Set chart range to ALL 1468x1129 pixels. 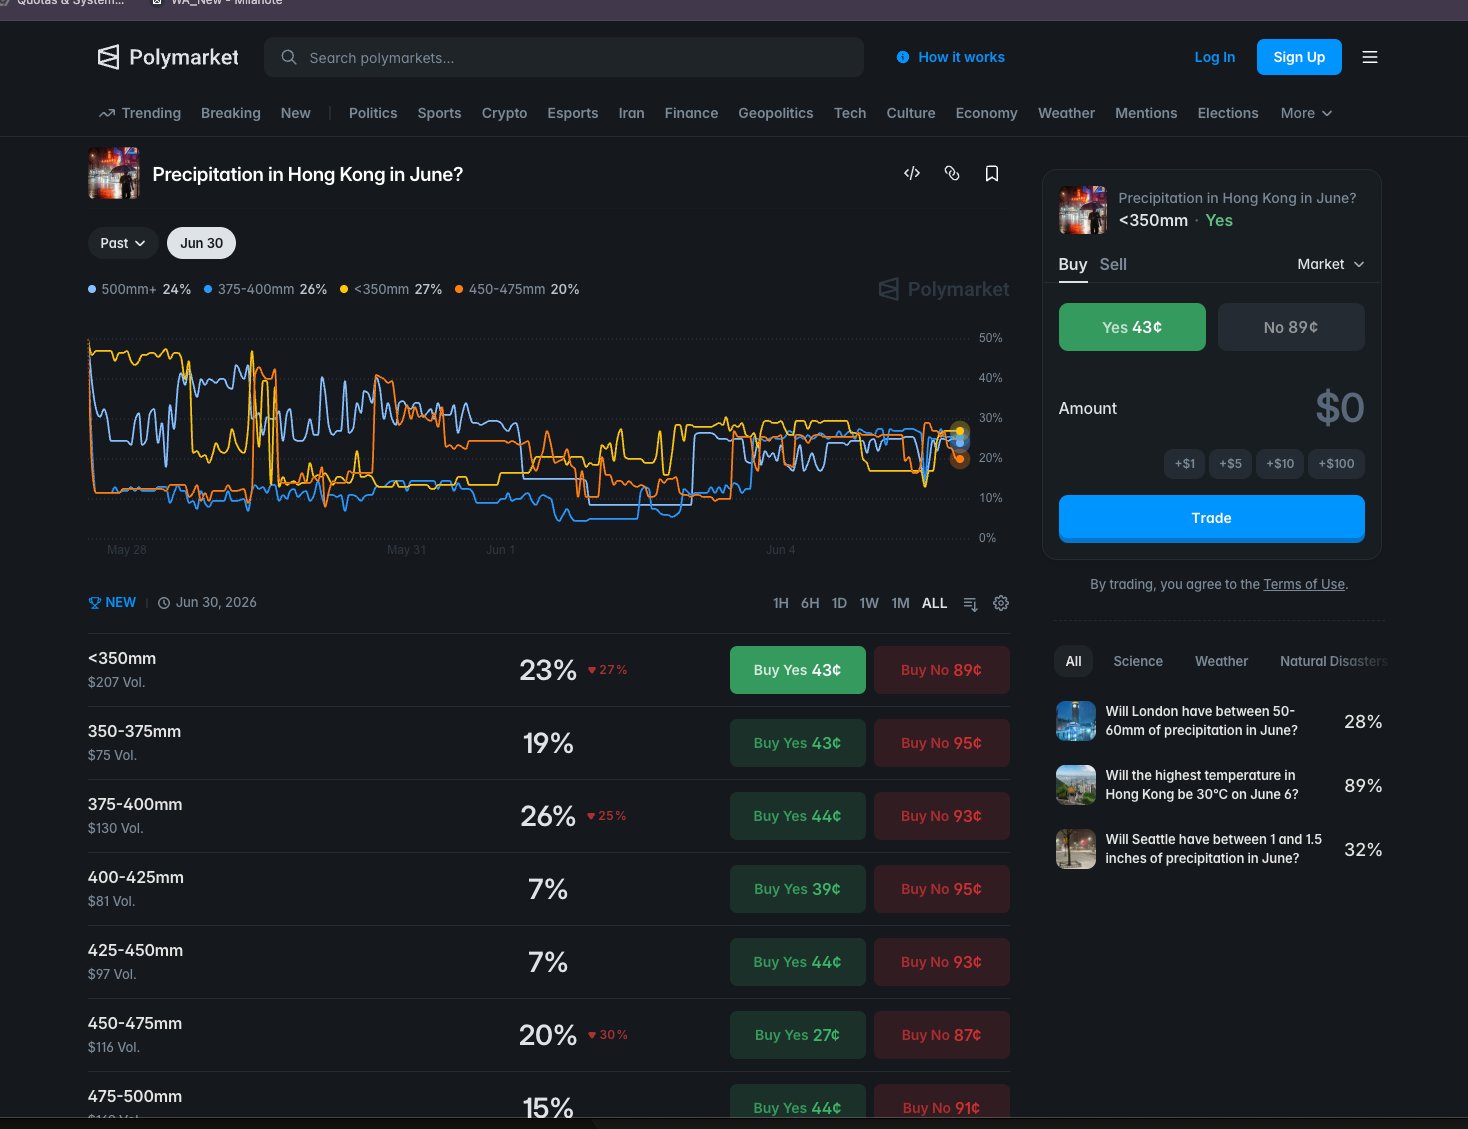[x=934, y=603]
